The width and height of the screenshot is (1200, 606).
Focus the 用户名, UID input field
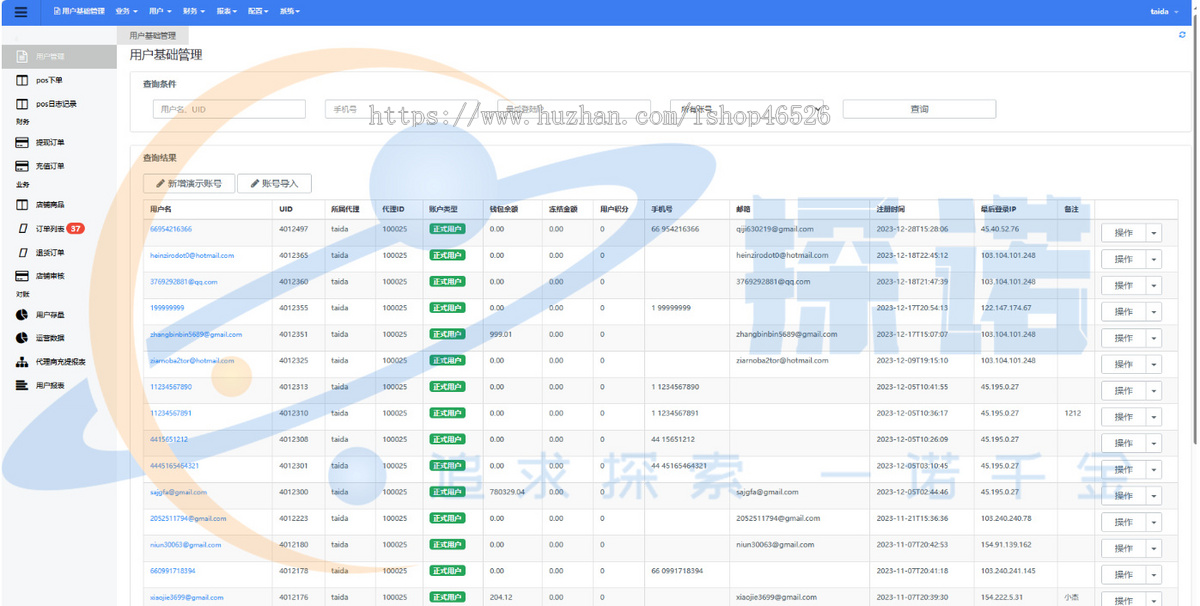229,109
